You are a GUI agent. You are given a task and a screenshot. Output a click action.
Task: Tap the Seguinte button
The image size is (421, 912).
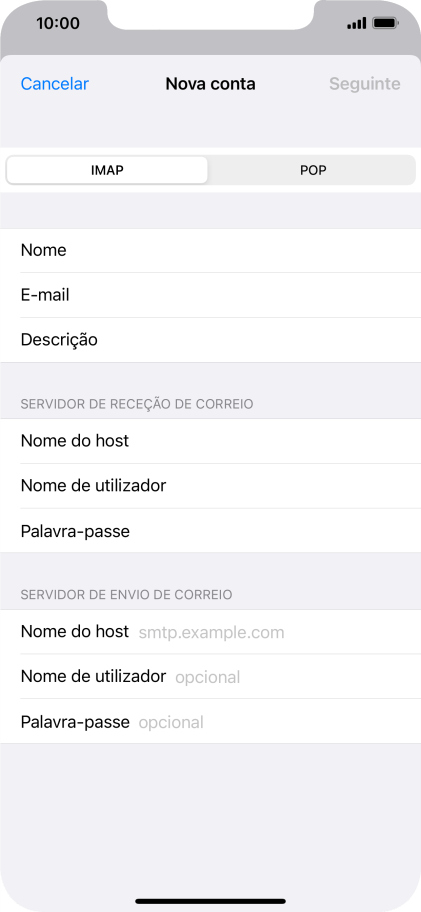(x=365, y=84)
